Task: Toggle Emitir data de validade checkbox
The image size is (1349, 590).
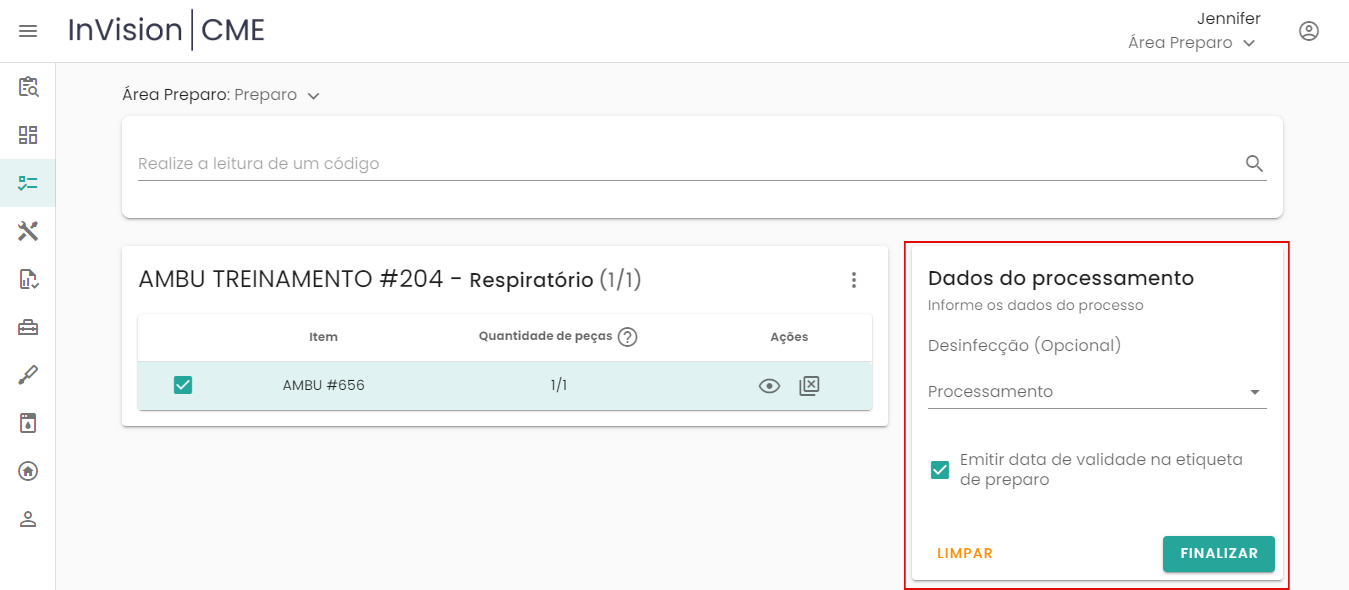Action: pos(939,470)
